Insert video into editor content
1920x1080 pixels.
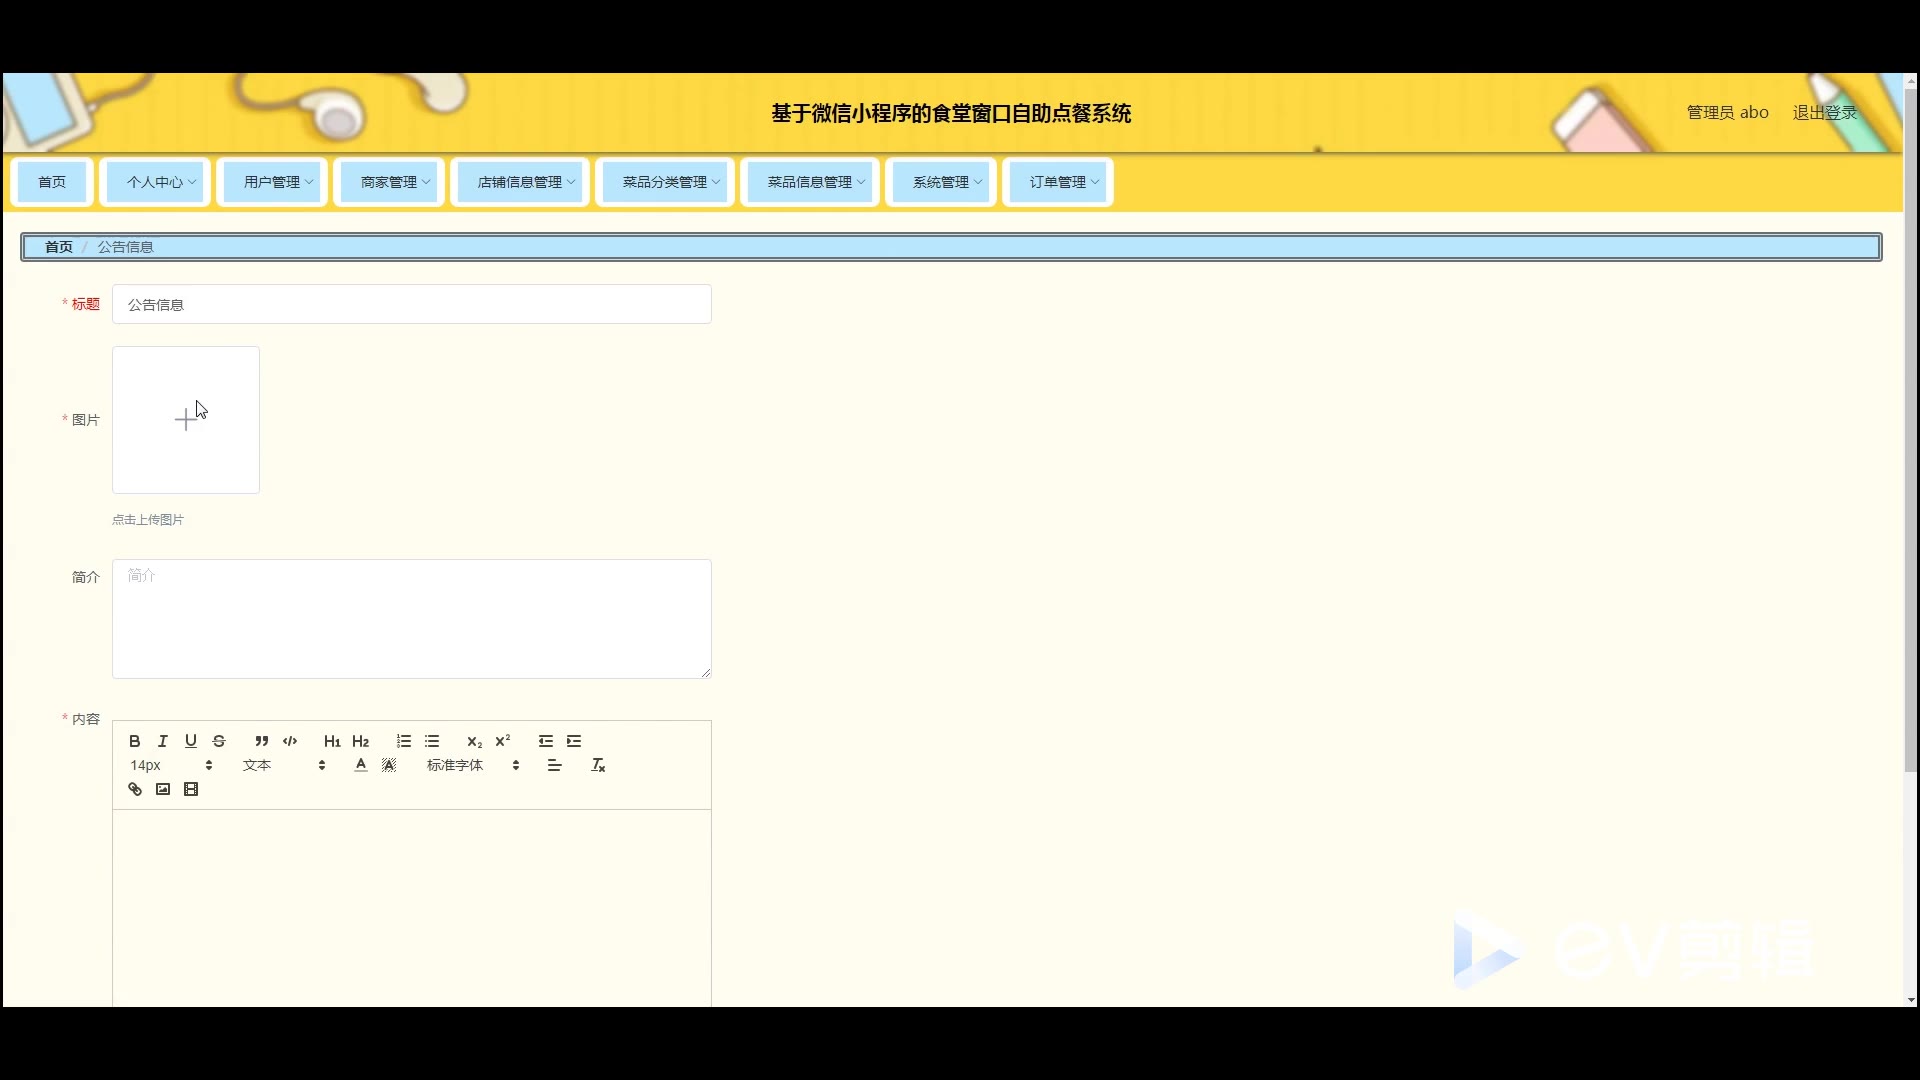tap(191, 789)
